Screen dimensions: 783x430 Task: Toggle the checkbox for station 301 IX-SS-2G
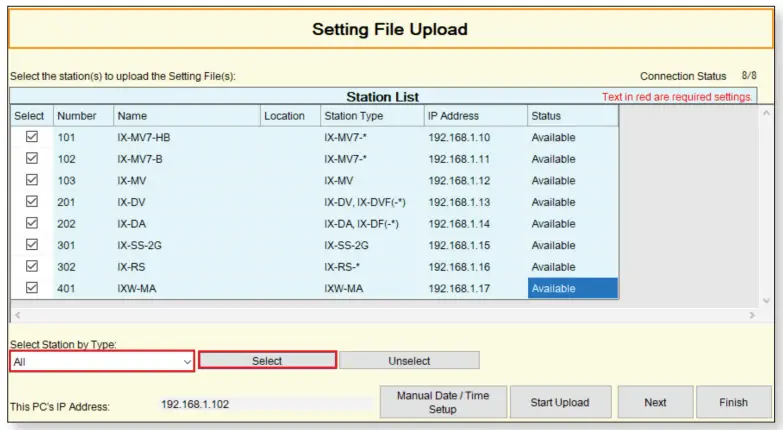[32, 244]
